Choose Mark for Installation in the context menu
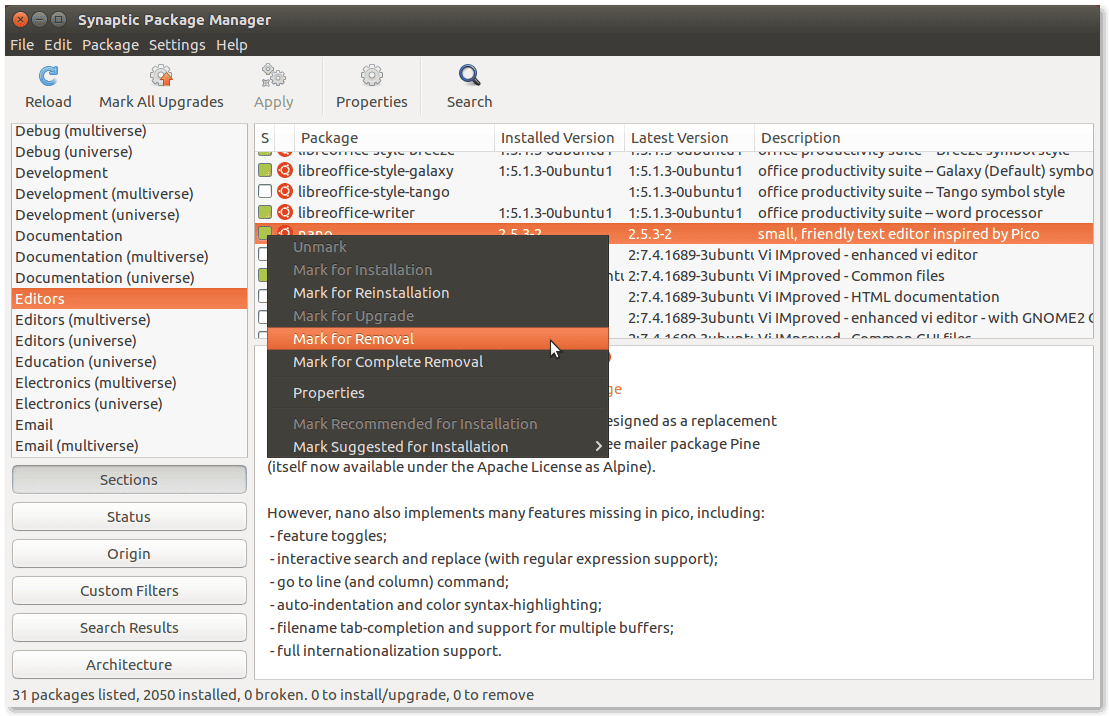 coord(438,270)
